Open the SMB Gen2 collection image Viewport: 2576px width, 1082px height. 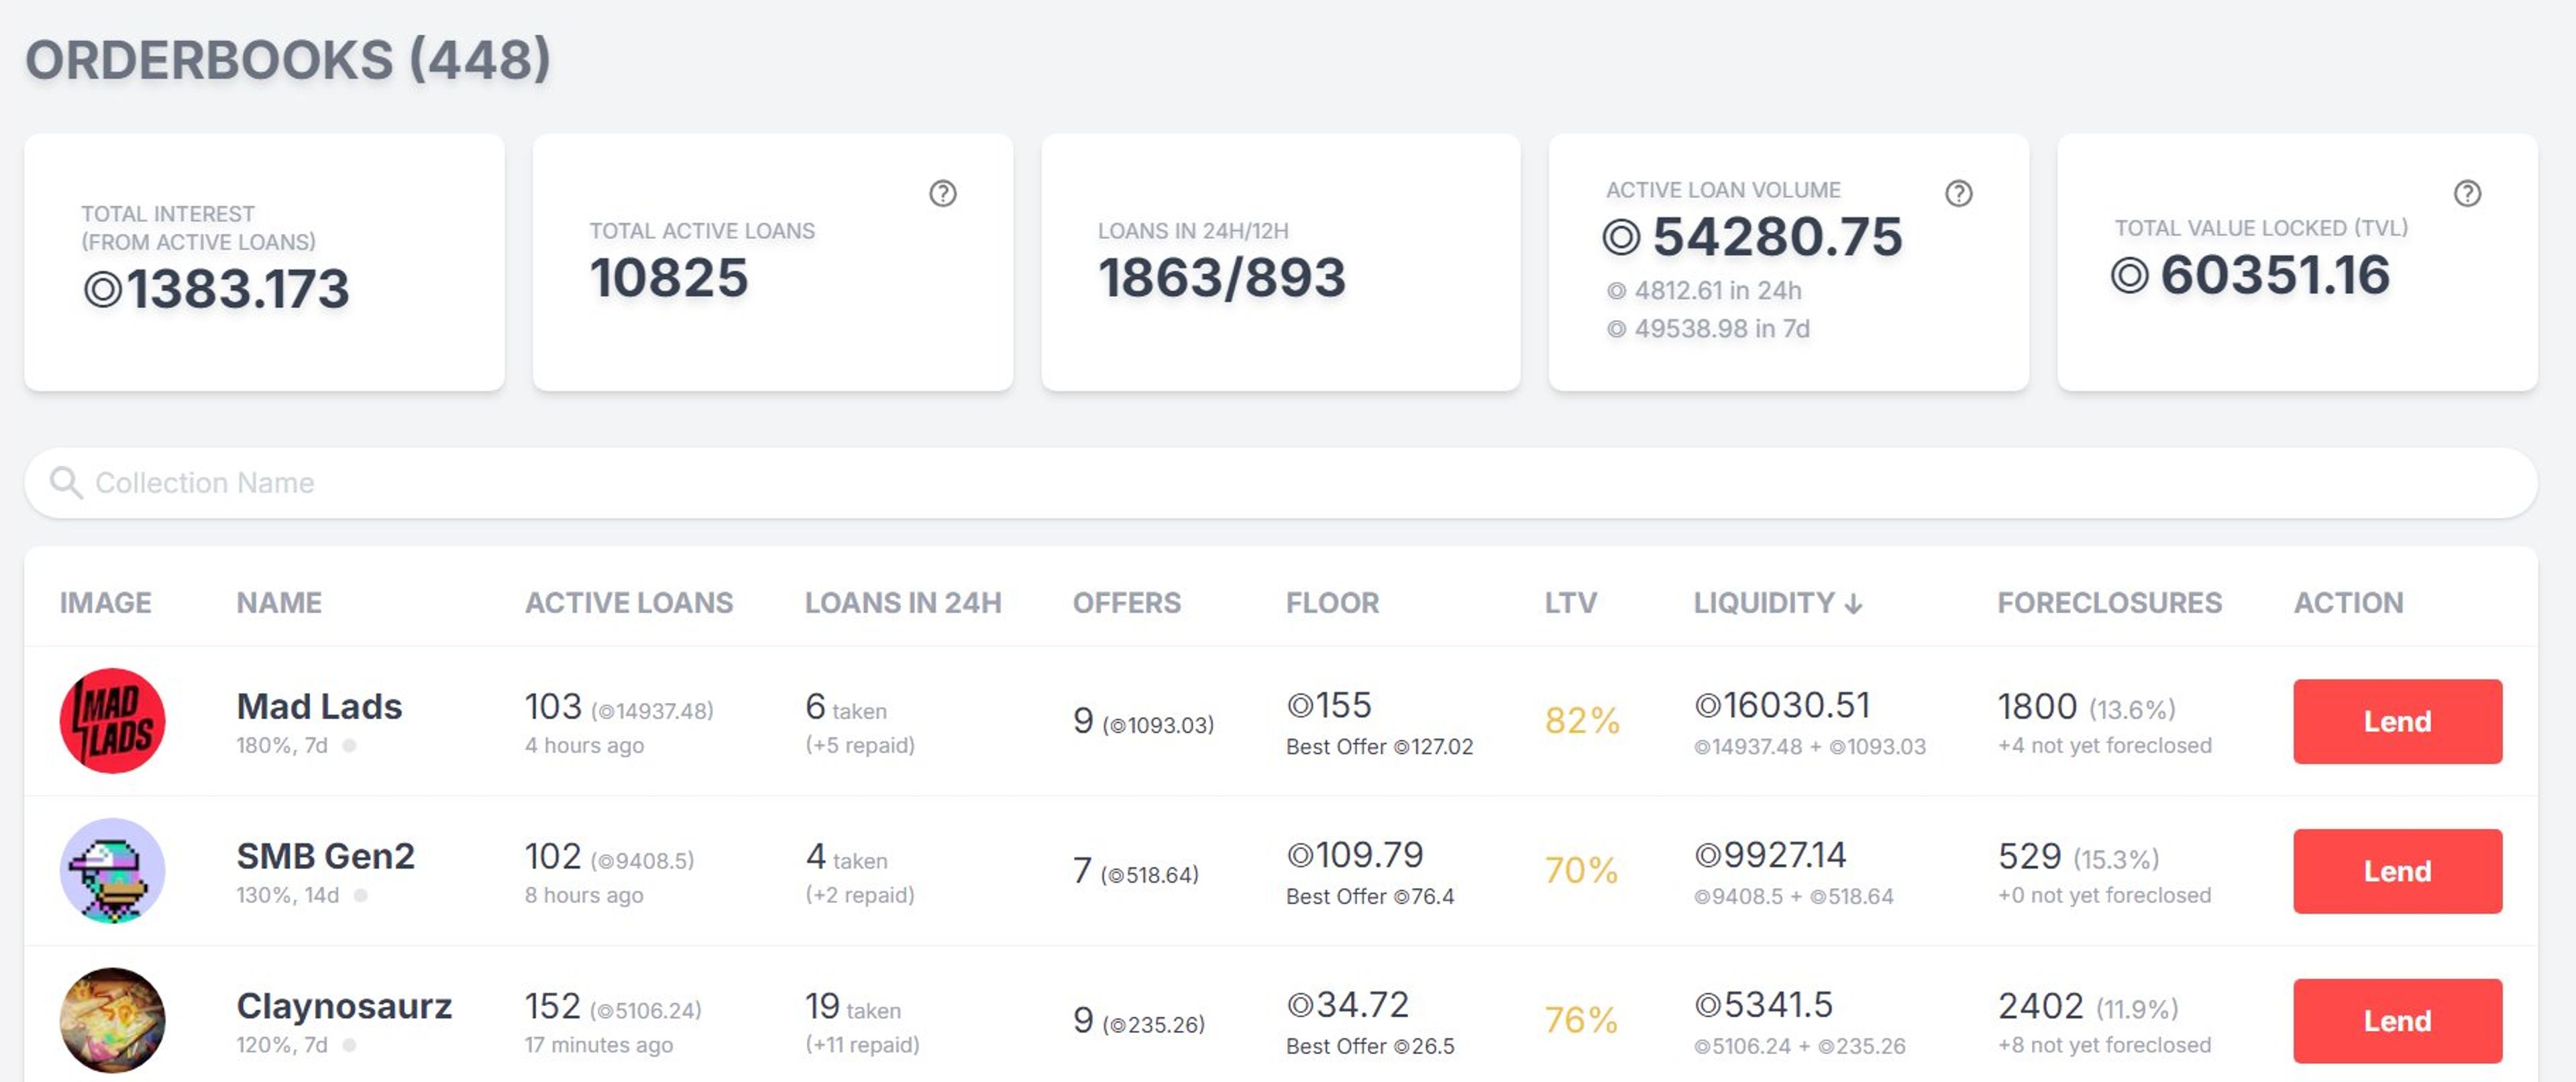[x=112, y=870]
